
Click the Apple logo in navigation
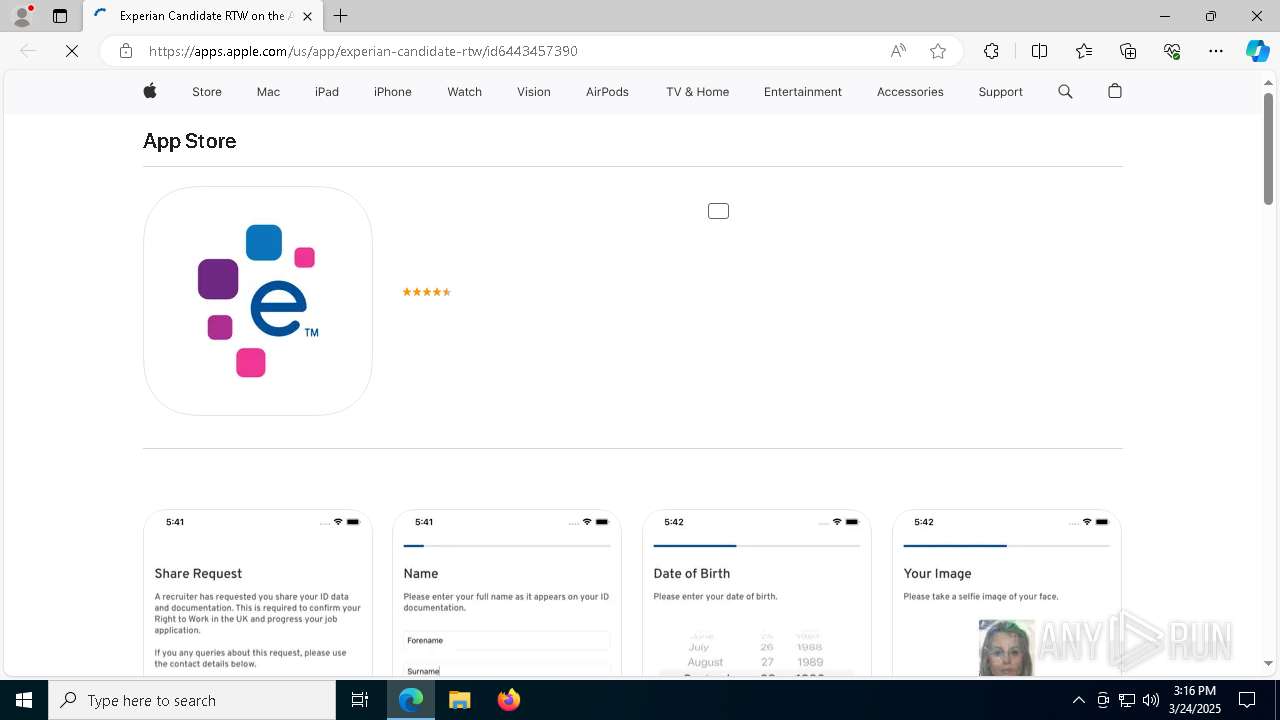click(x=150, y=91)
